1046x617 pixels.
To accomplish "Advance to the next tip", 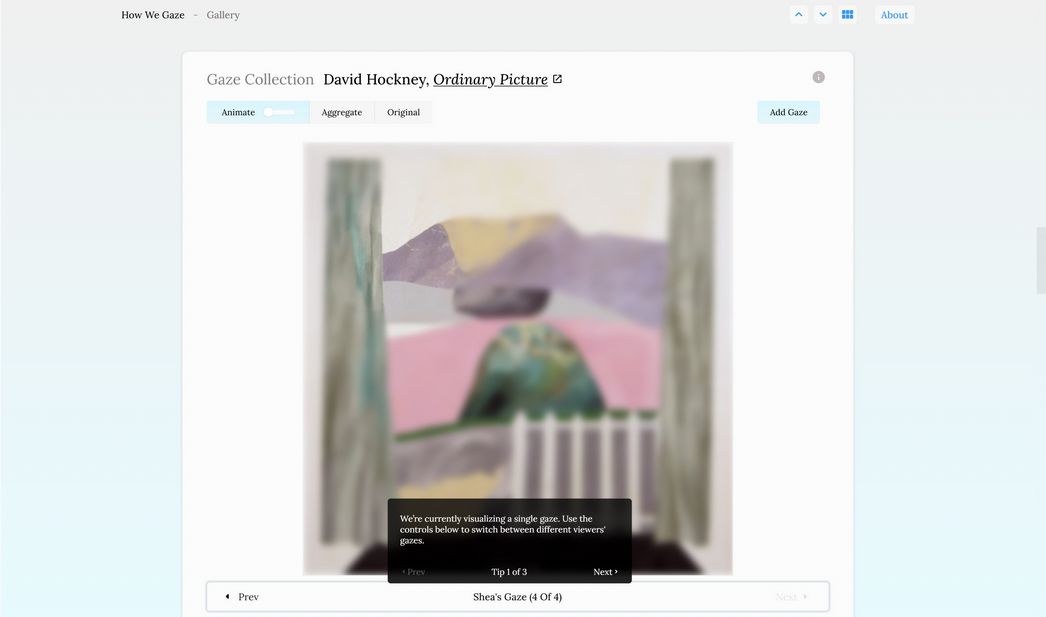I will (x=605, y=572).
